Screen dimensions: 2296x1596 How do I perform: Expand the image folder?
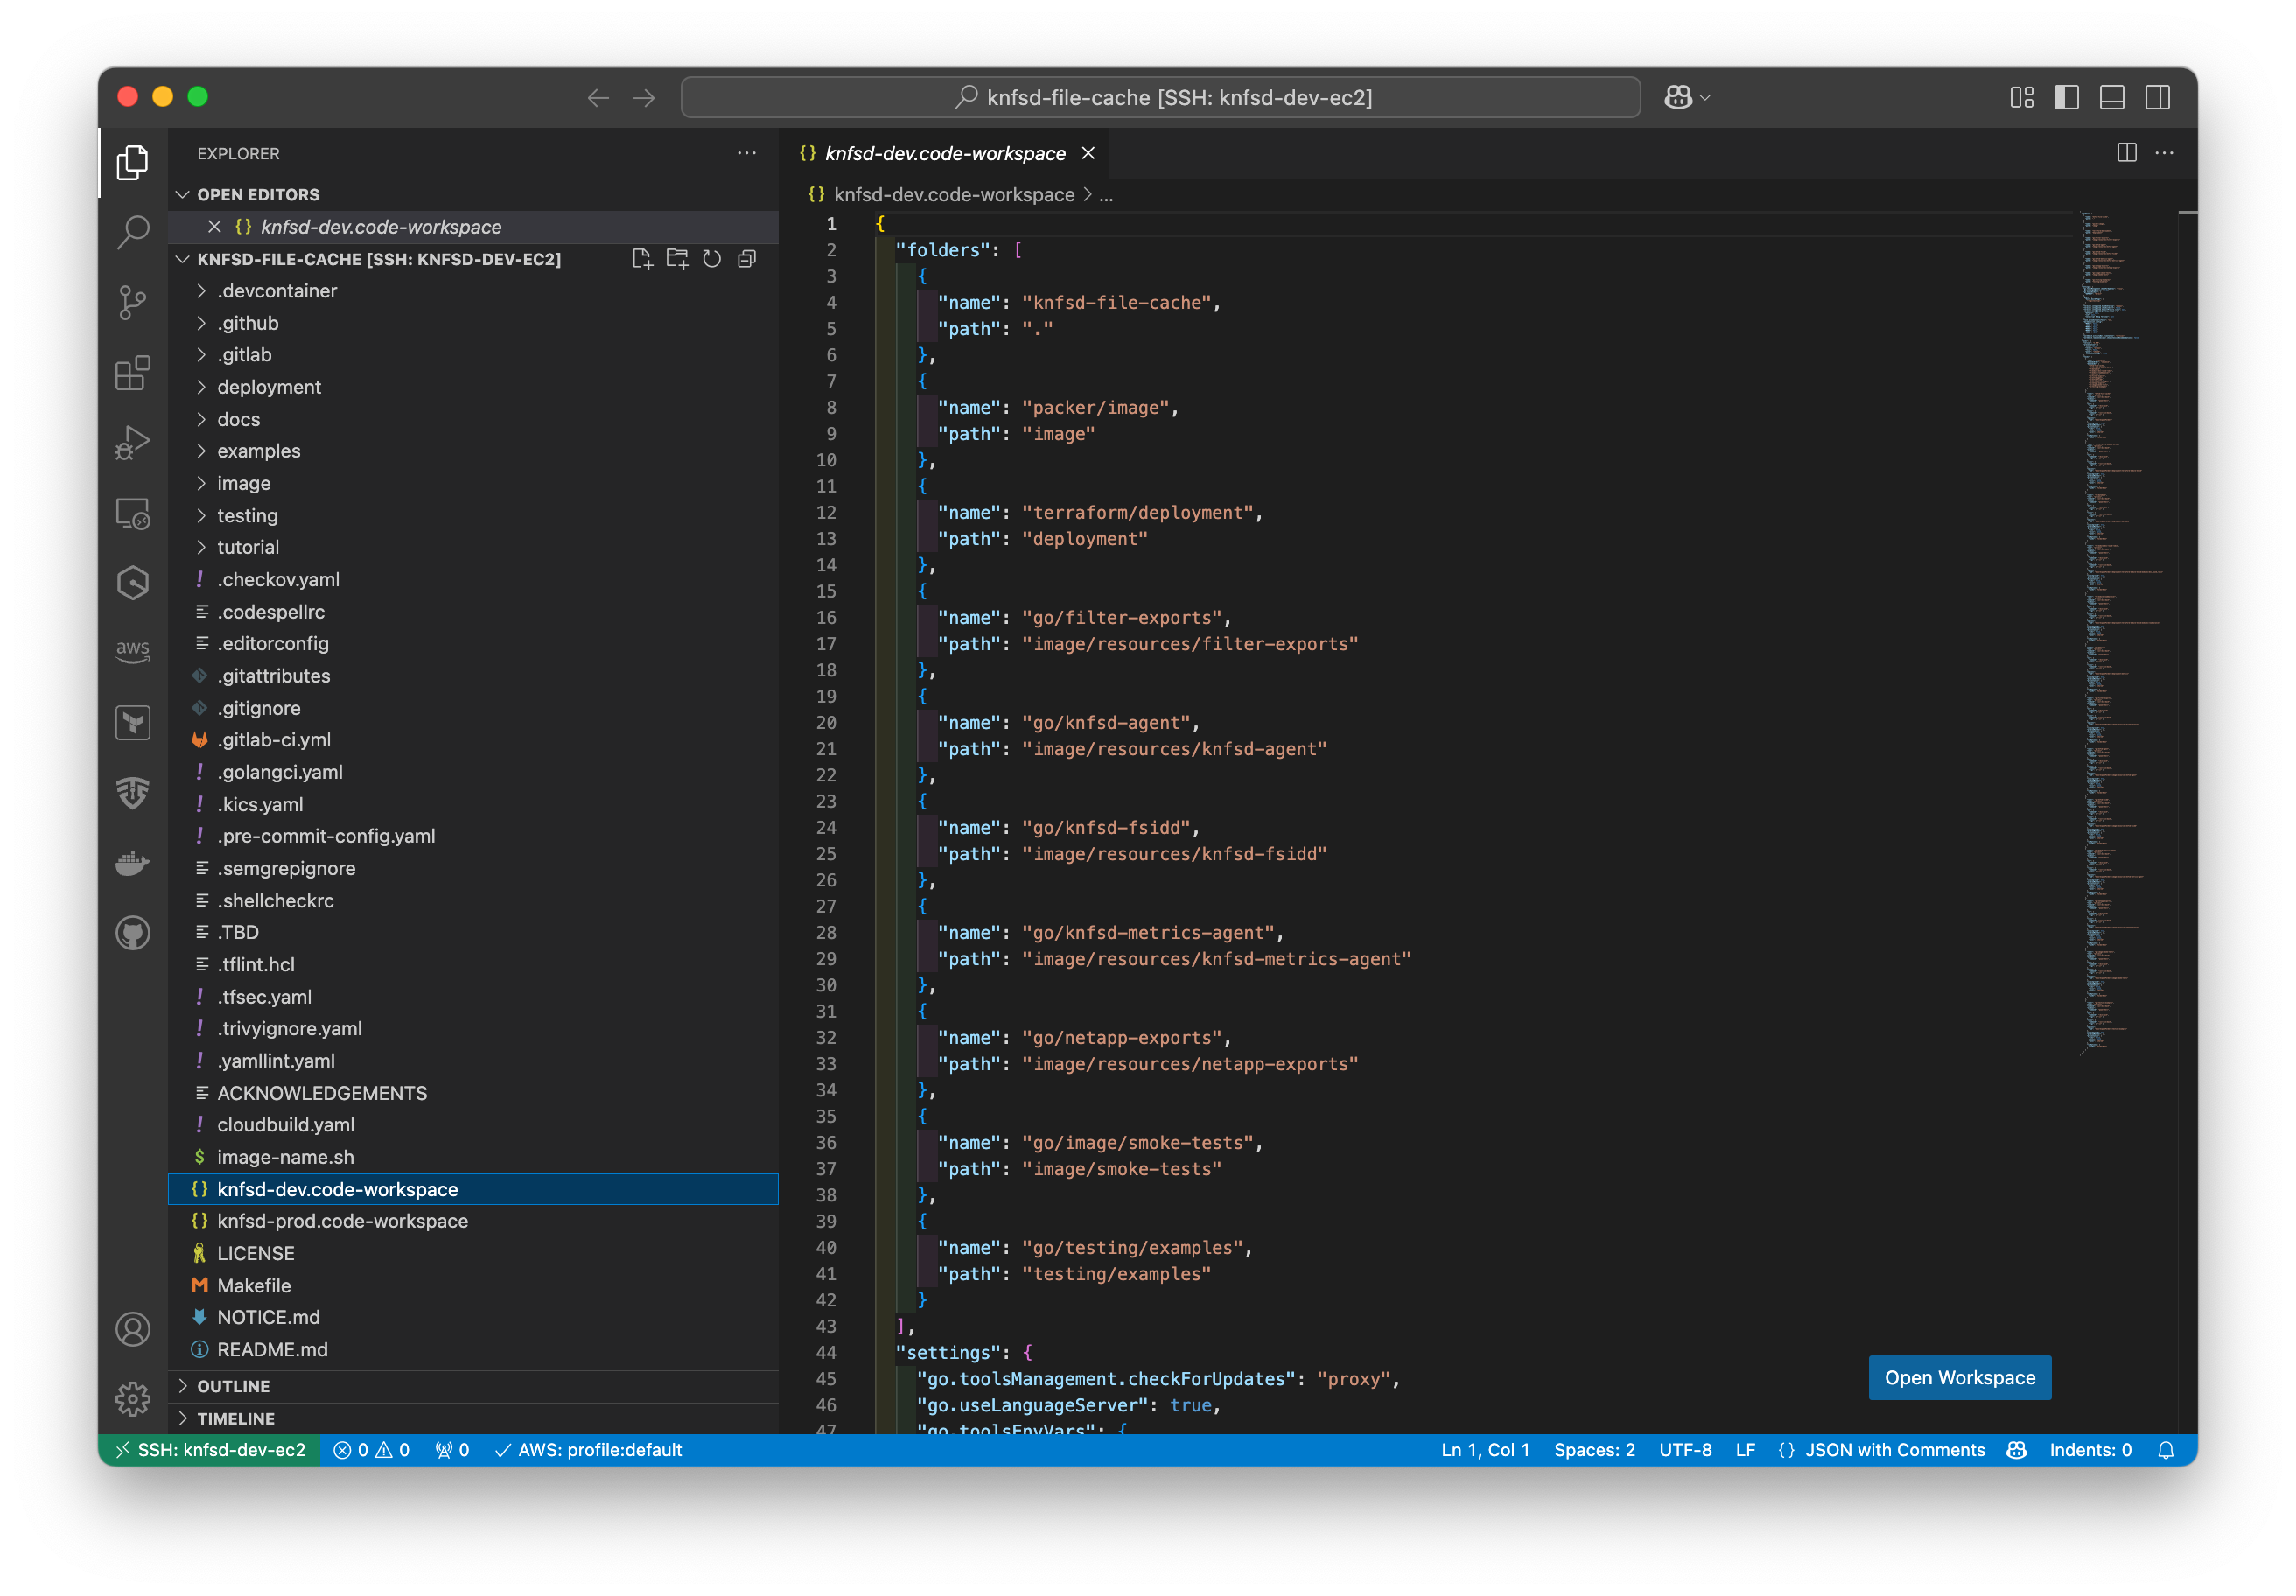[474, 483]
